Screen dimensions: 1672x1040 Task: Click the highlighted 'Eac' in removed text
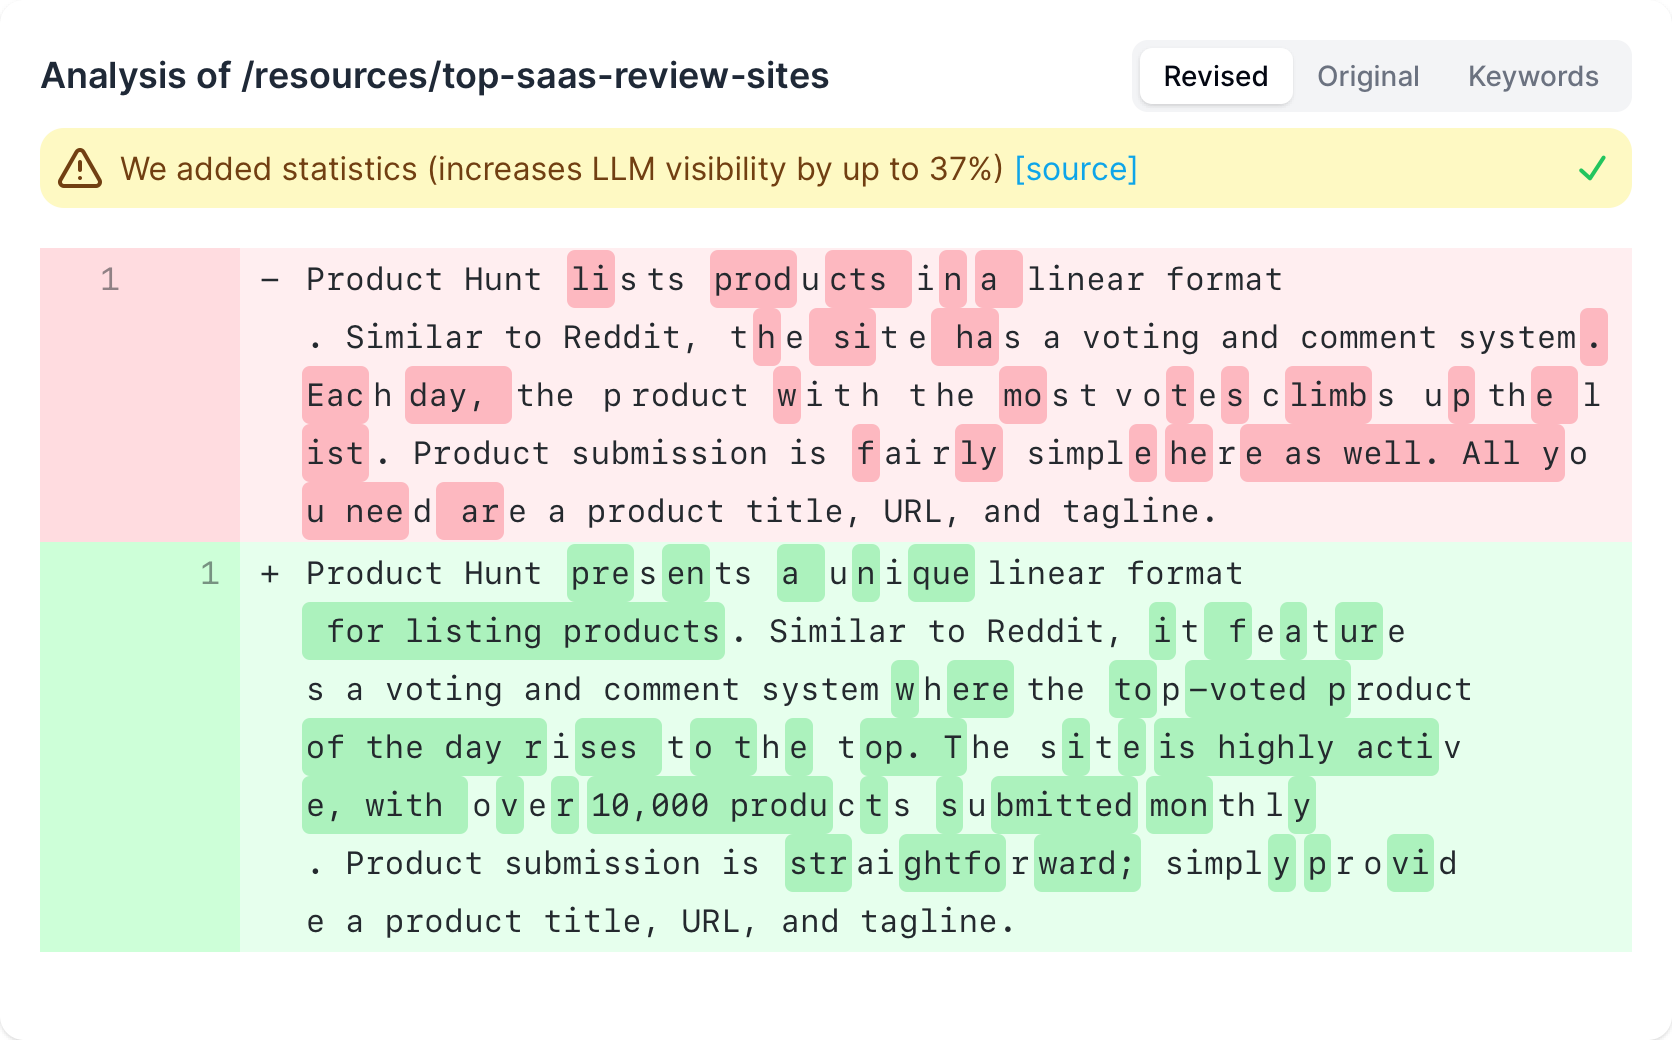(336, 395)
